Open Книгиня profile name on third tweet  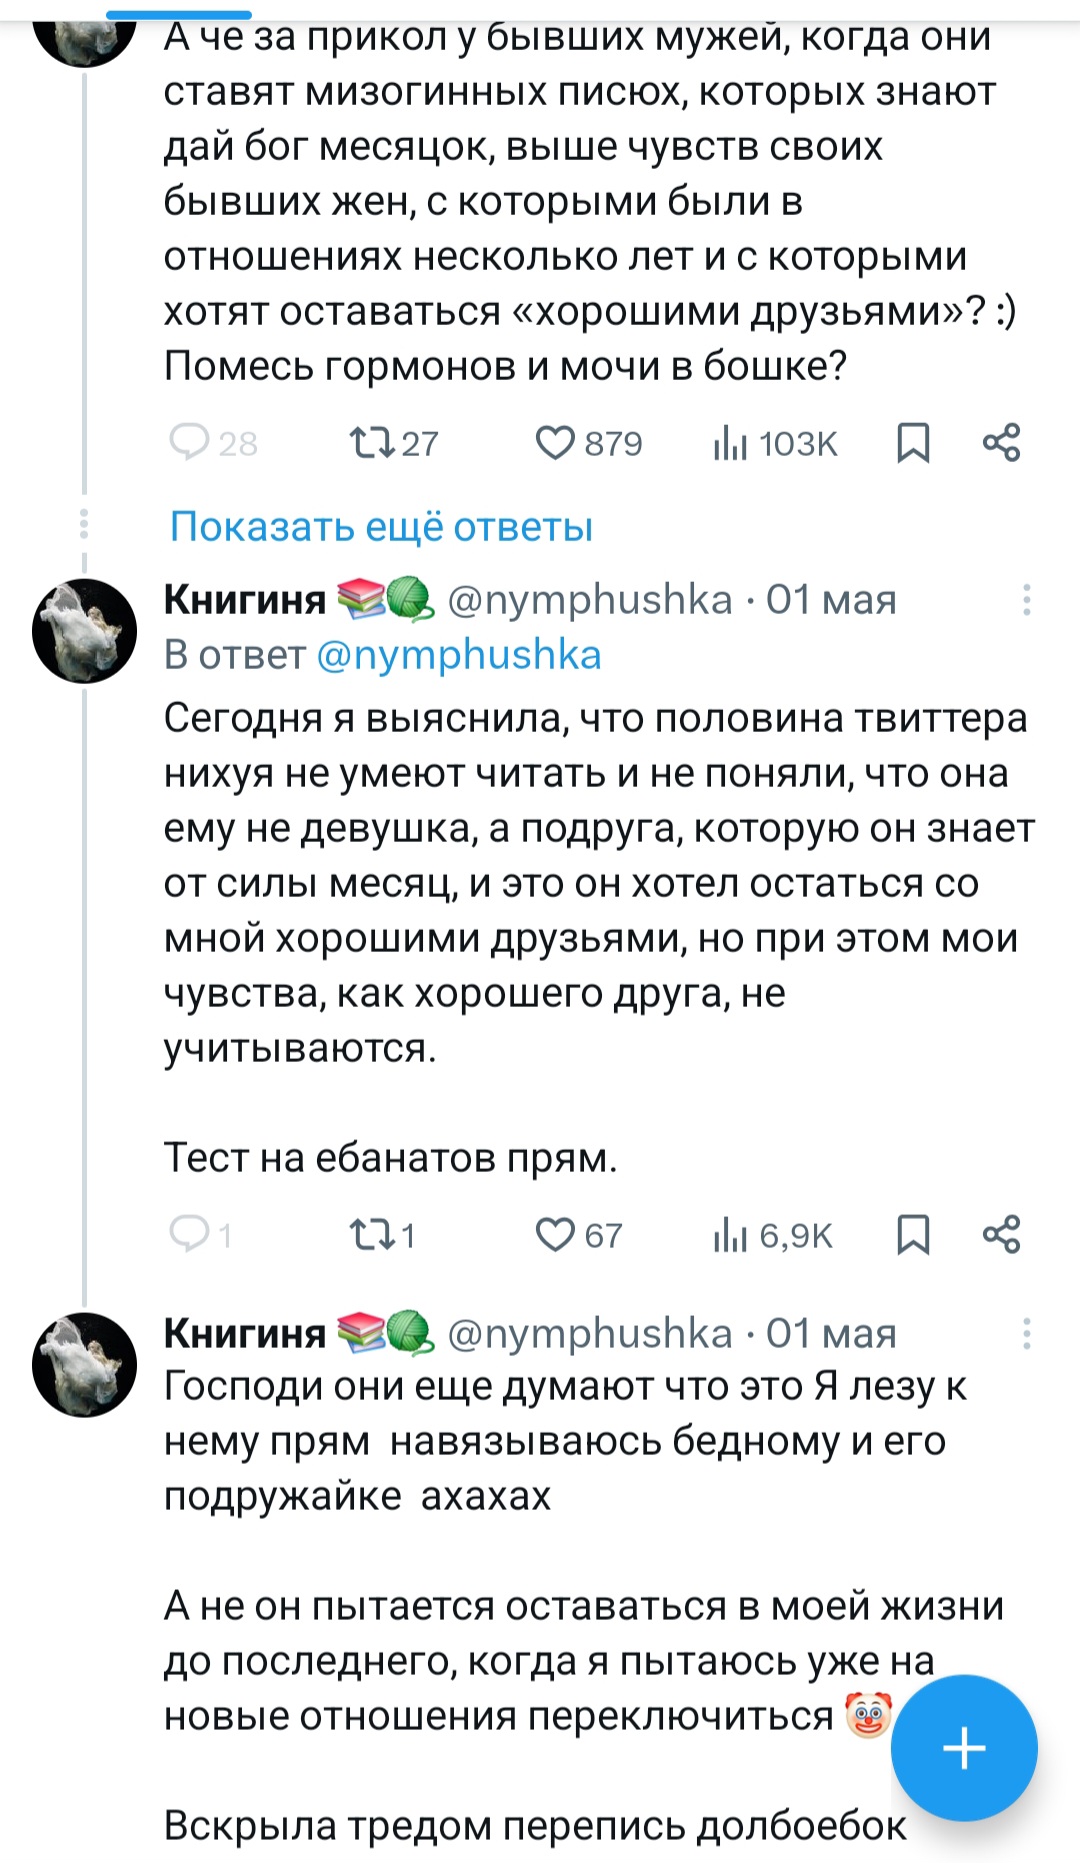(245, 1333)
